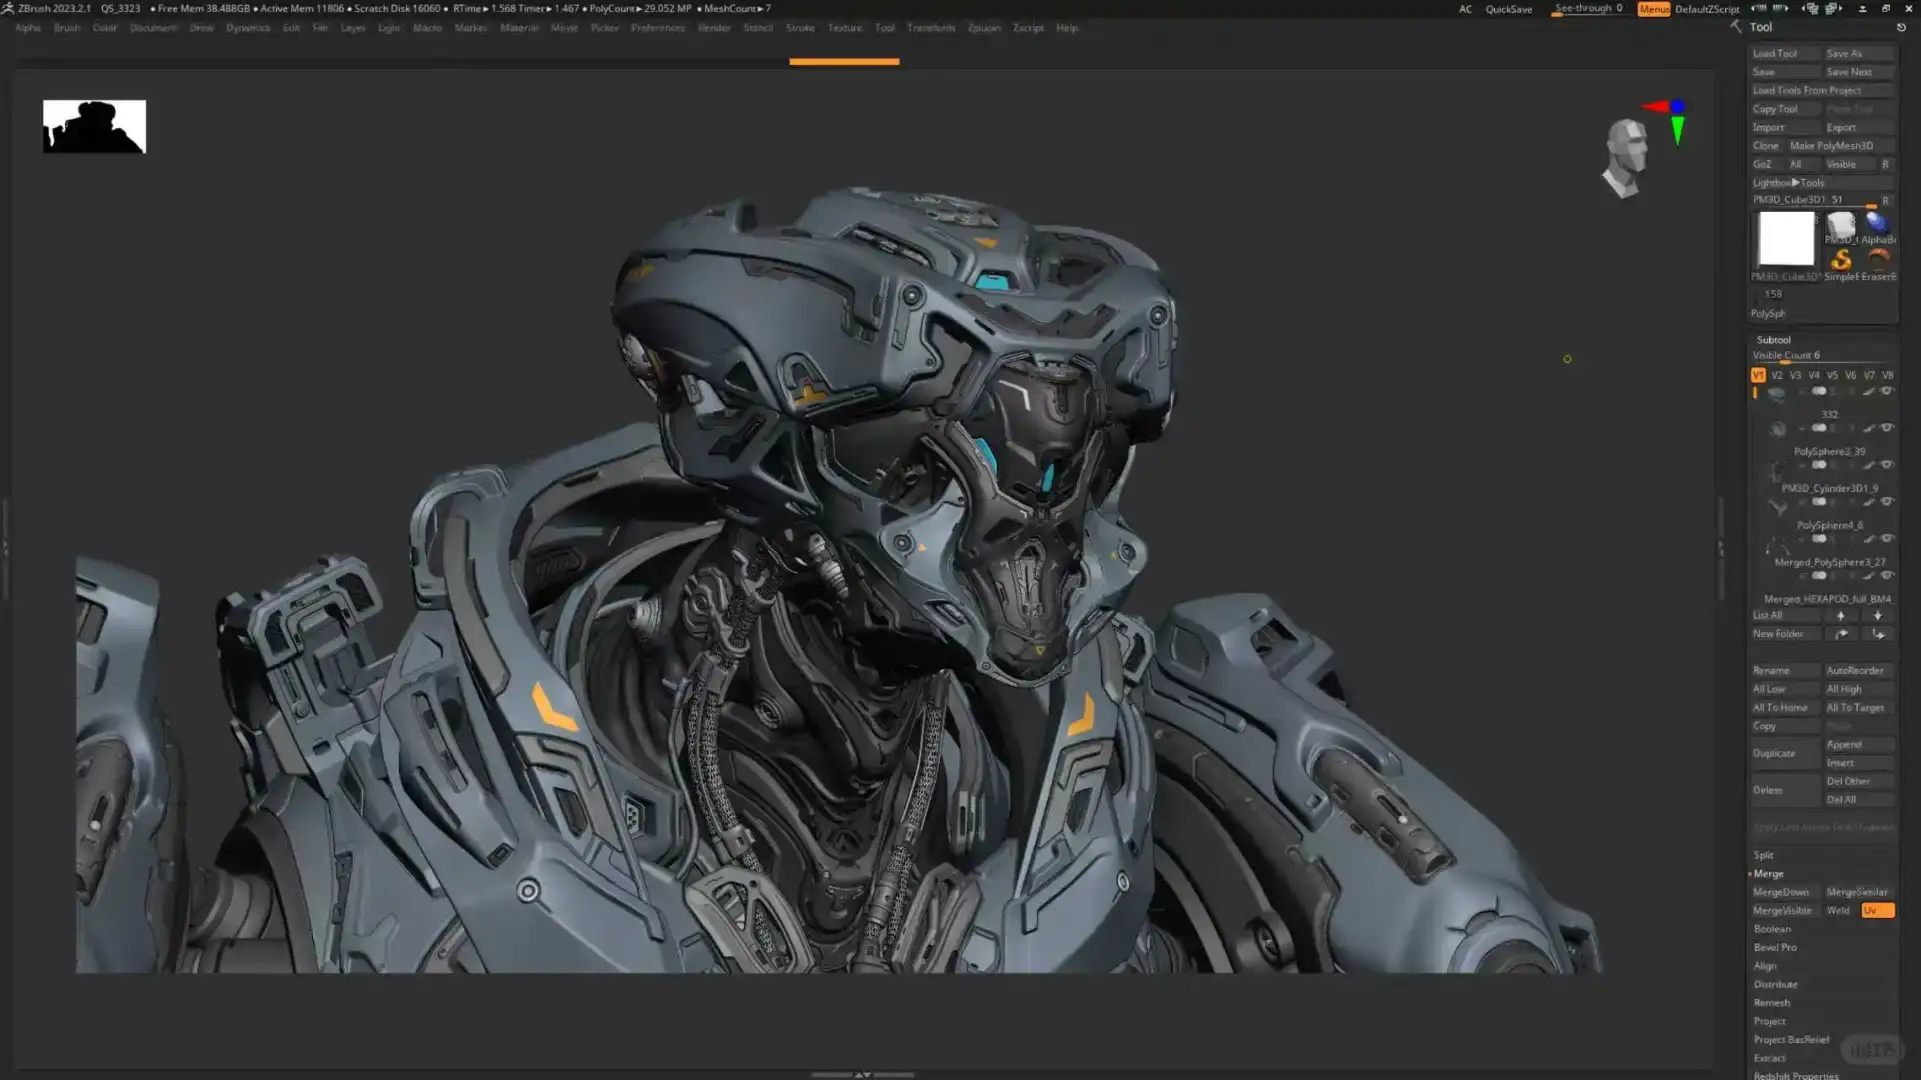The image size is (1921, 1080).
Task: Click the See-through slider in the top bar
Action: [1588, 8]
